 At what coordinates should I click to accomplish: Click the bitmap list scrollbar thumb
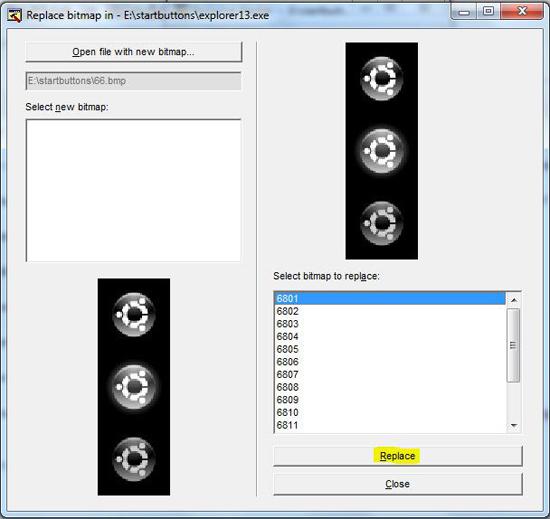point(514,345)
